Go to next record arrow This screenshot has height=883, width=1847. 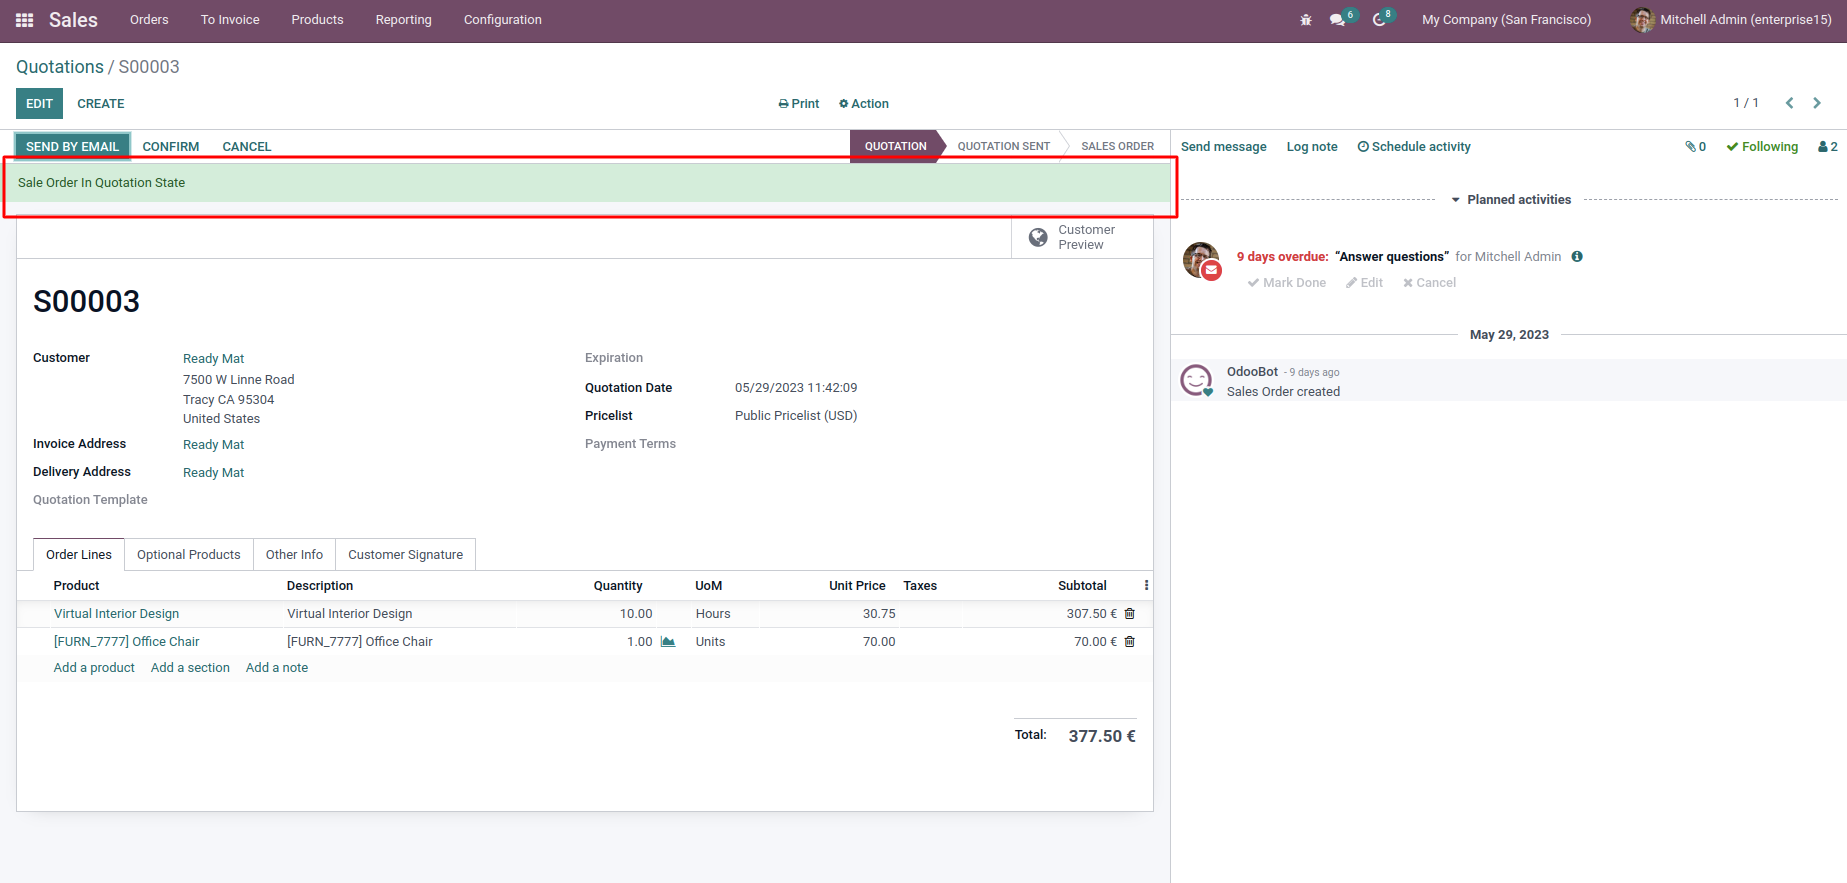coord(1817,103)
